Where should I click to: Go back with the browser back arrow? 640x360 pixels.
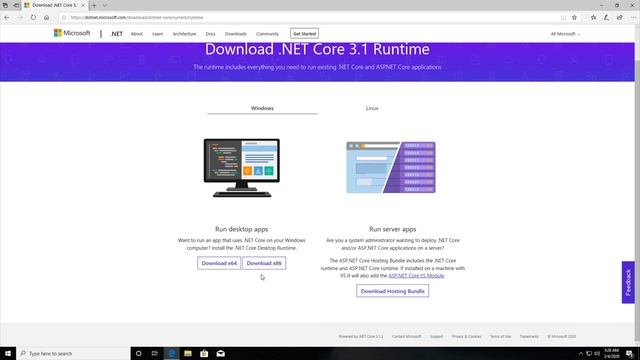[x=7, y=18]
